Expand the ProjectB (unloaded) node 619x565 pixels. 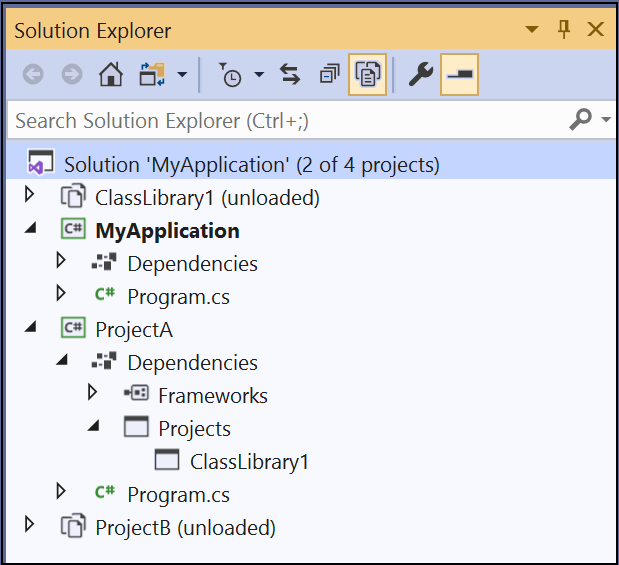(x=29, y=524)
